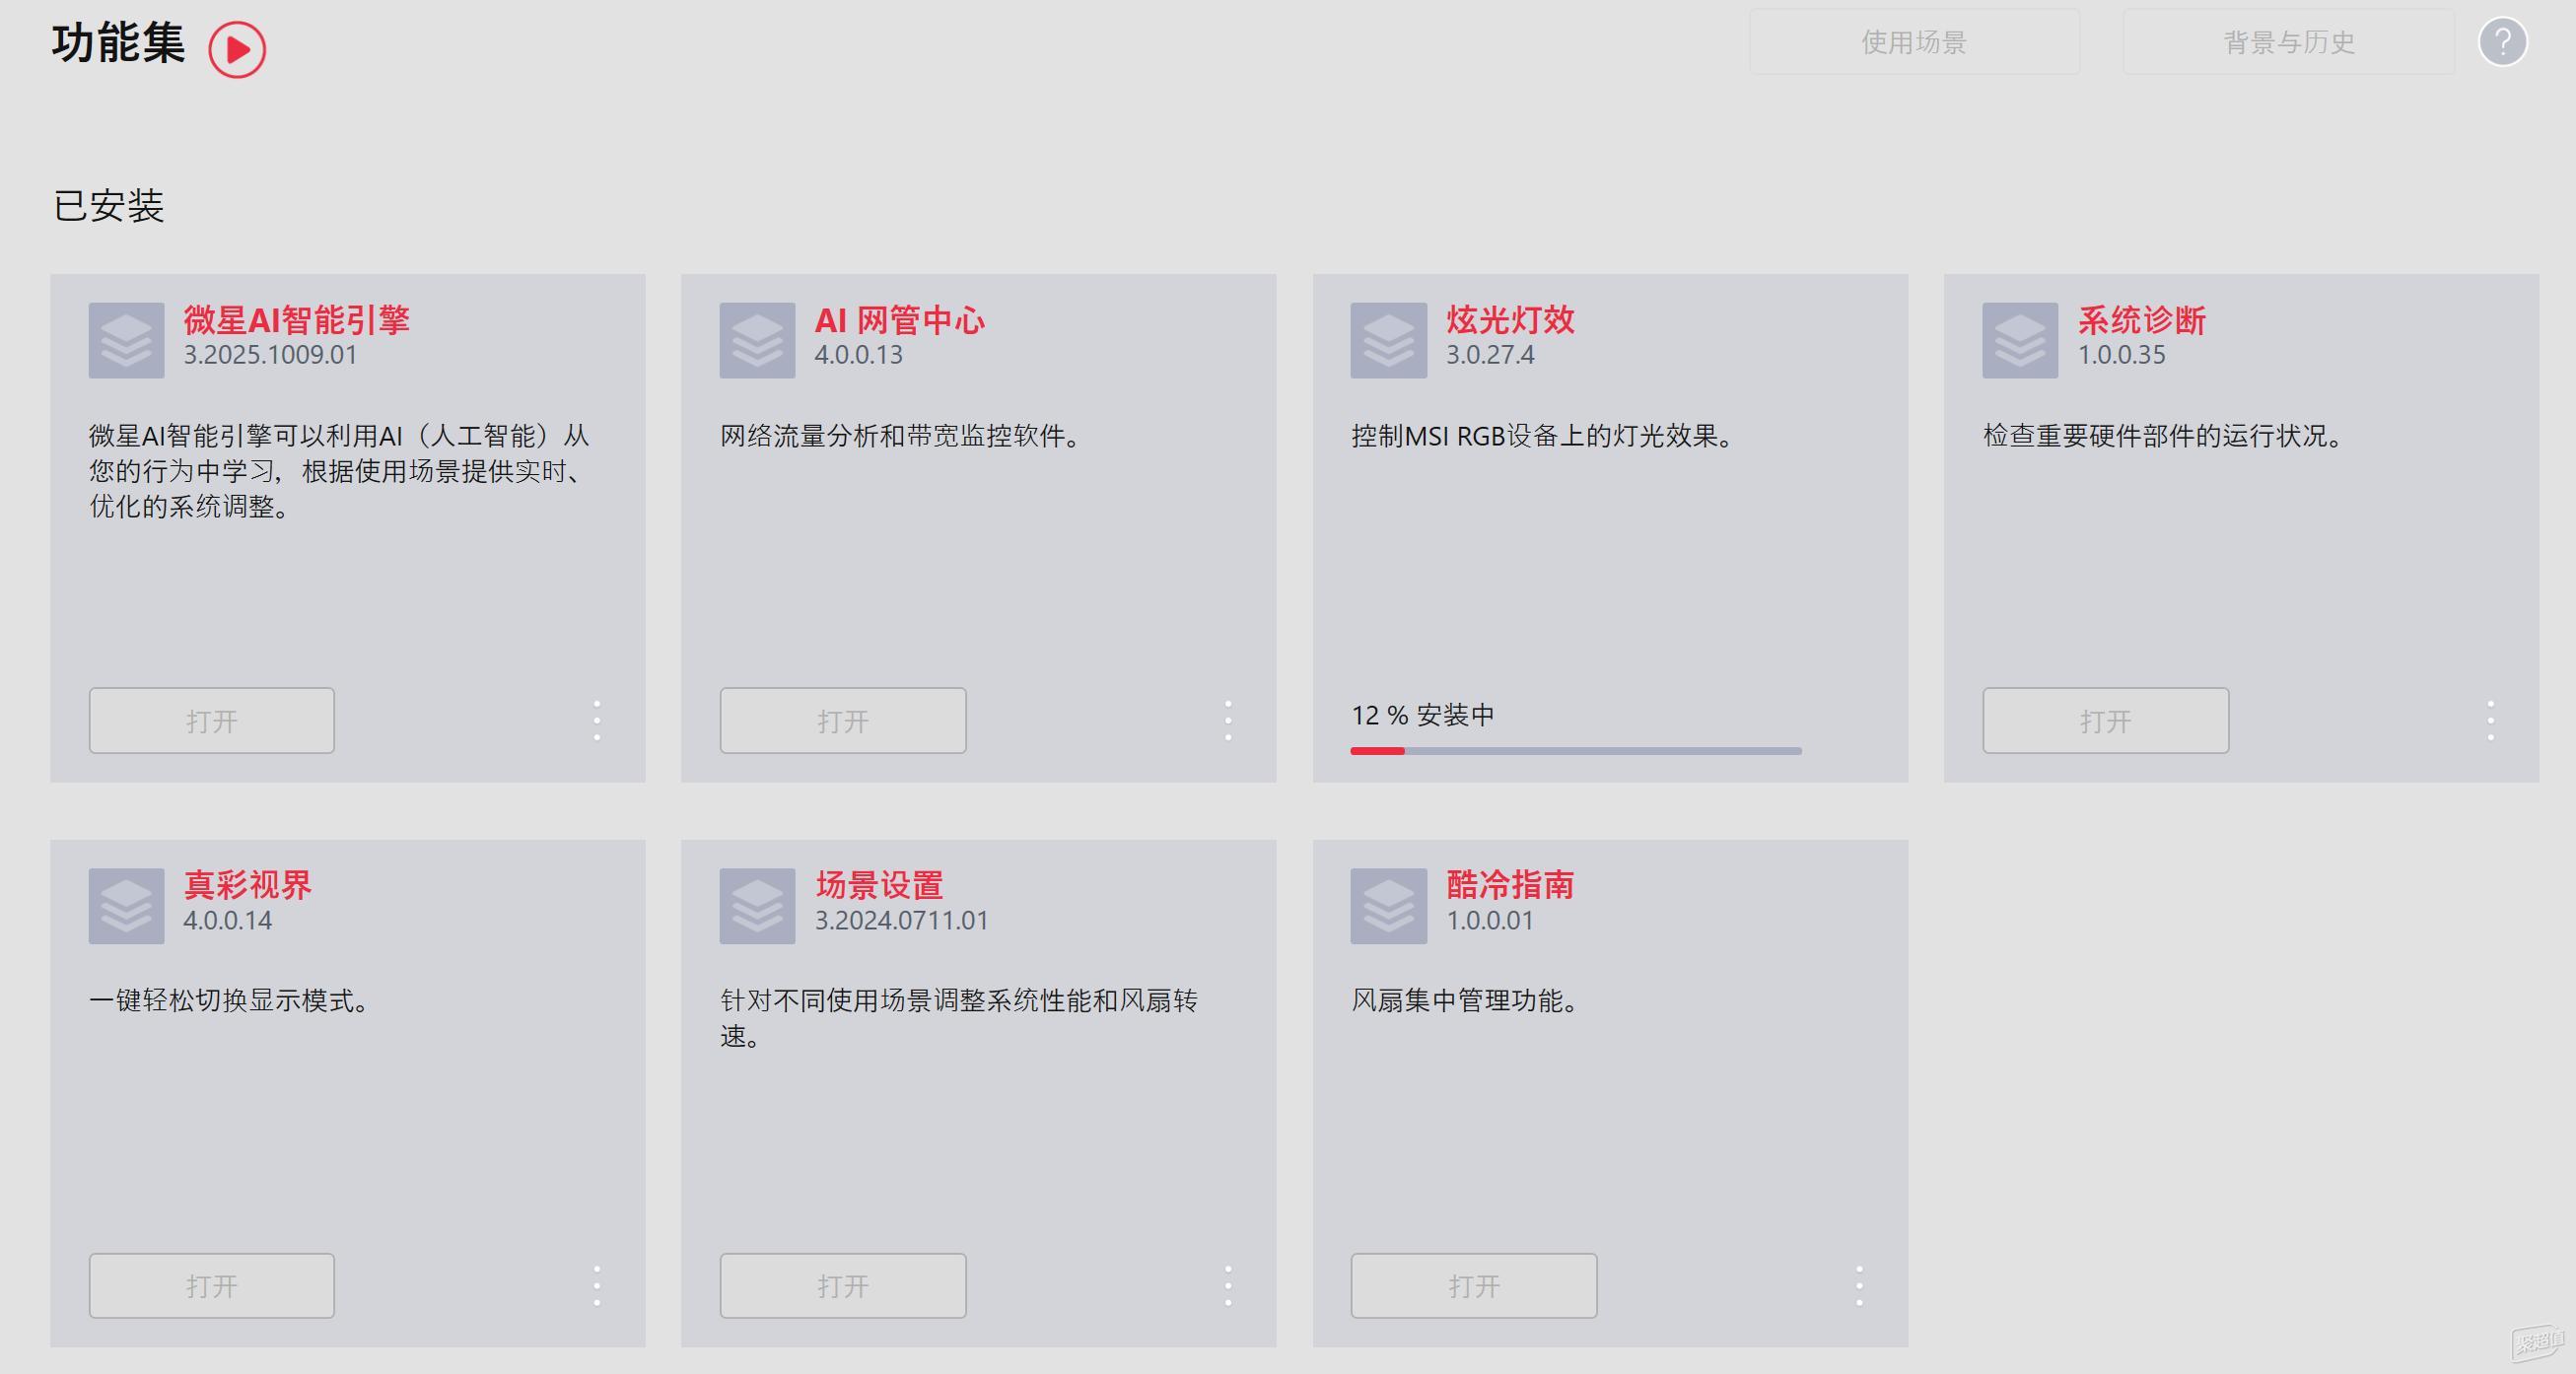Expand the options menu on 系统诊断 card
2576x1374 pixels.
tap(2490, 720)
